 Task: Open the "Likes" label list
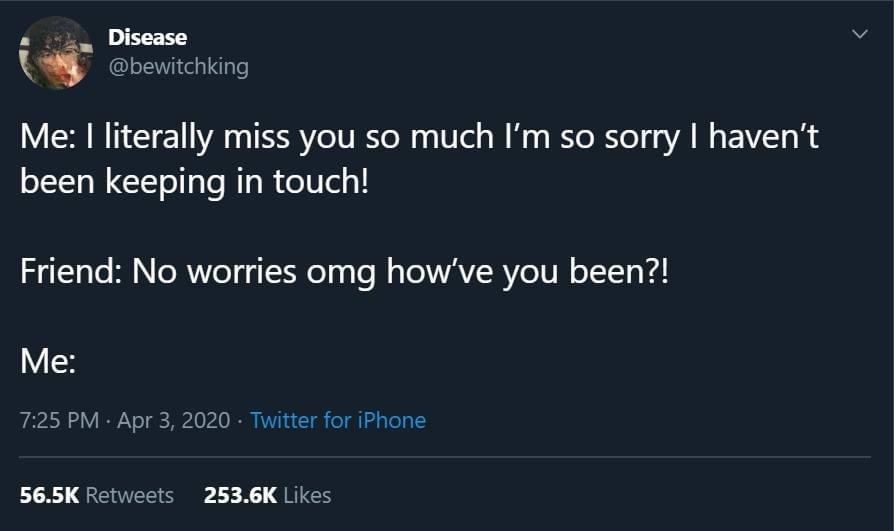click(307, 495)
